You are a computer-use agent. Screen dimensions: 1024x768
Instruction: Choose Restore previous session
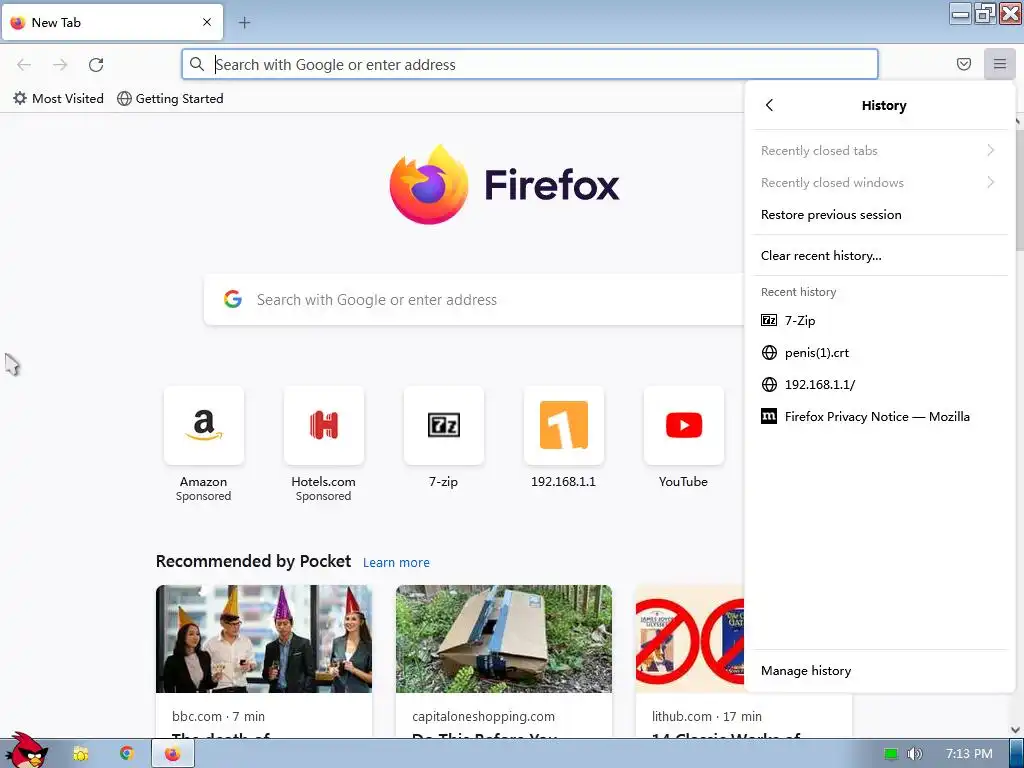(879, 215)
